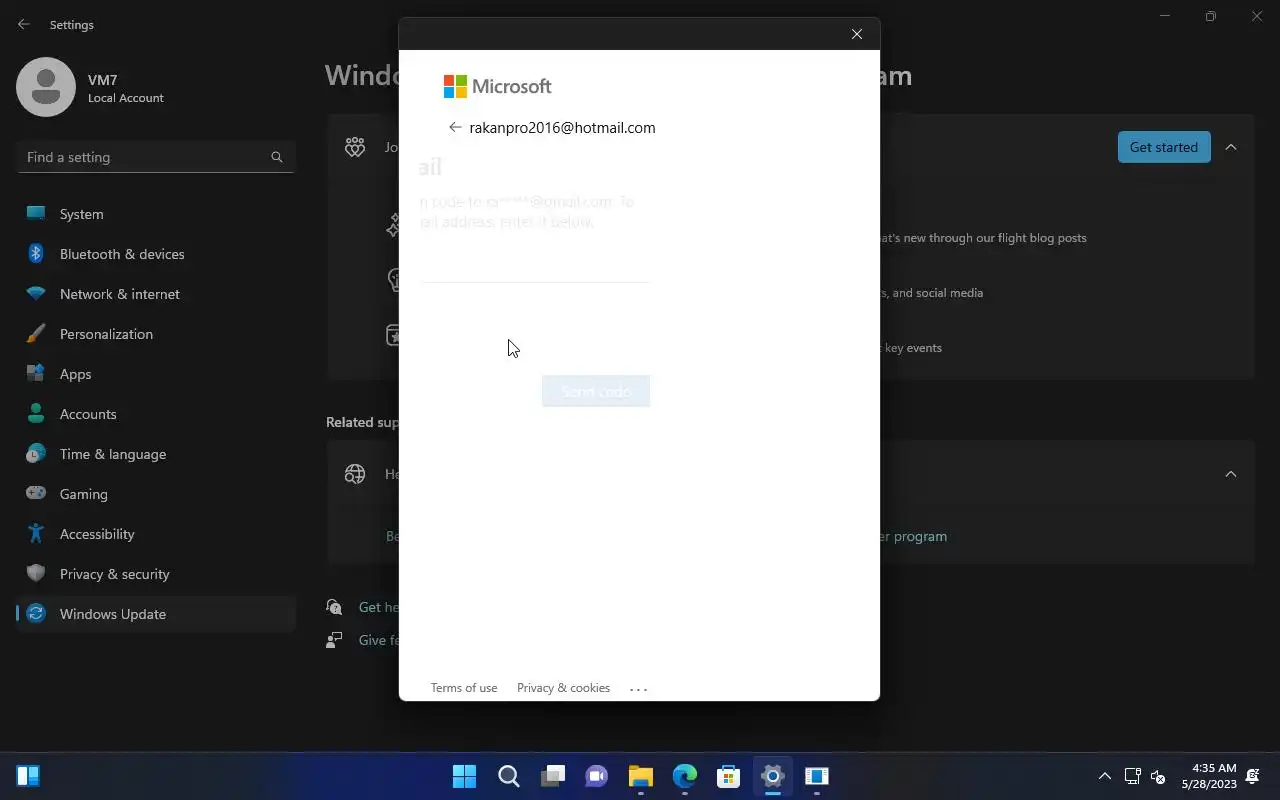The height and width of the screenshot is (800, 1280).
Task: Click the Insider Program hearts icon
Action: coord(355,147)
